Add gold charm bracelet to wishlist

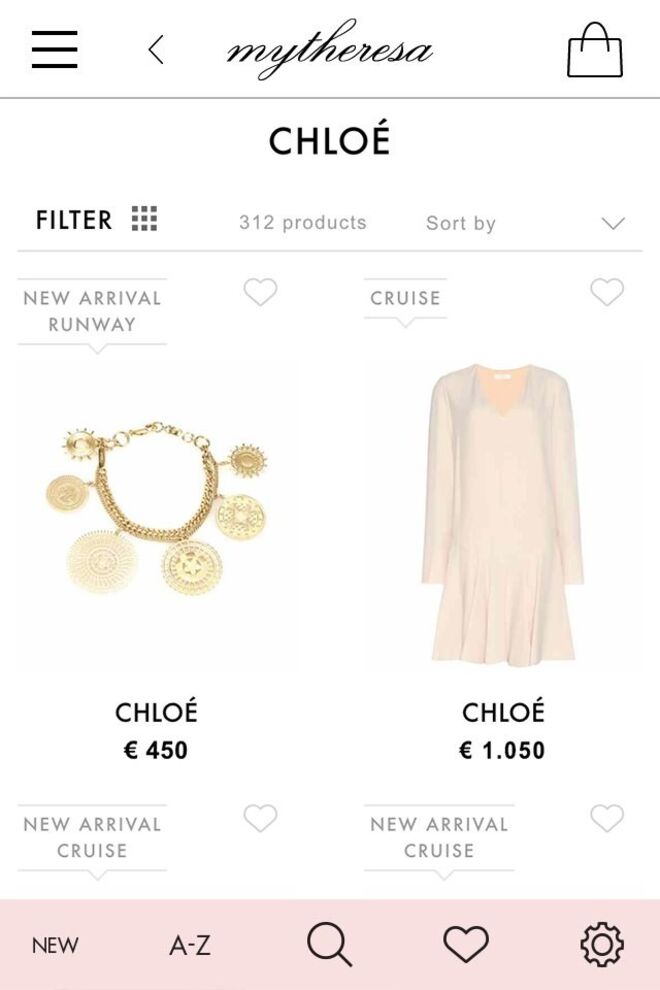coord(260,292)
